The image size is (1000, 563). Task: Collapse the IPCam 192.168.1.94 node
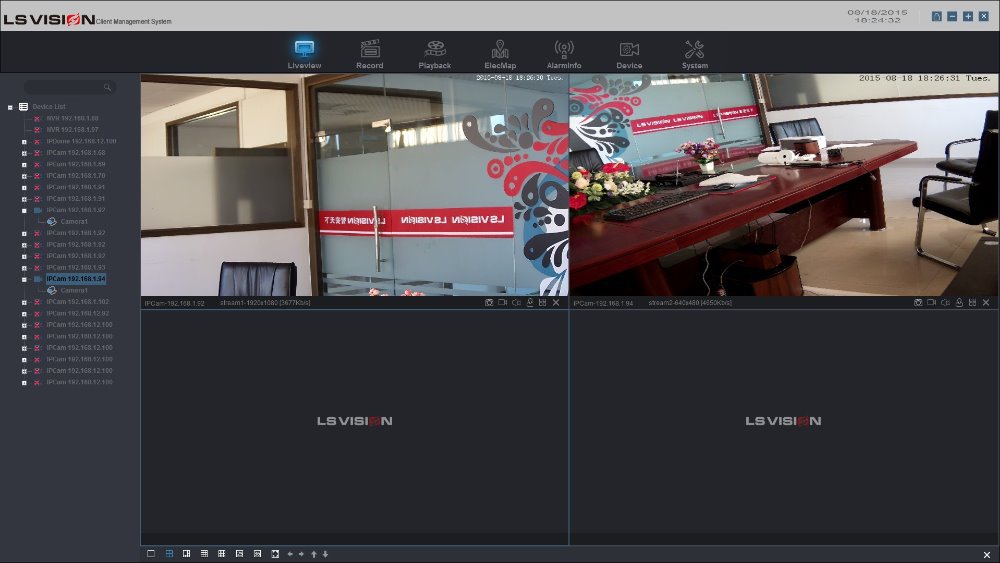24,279
